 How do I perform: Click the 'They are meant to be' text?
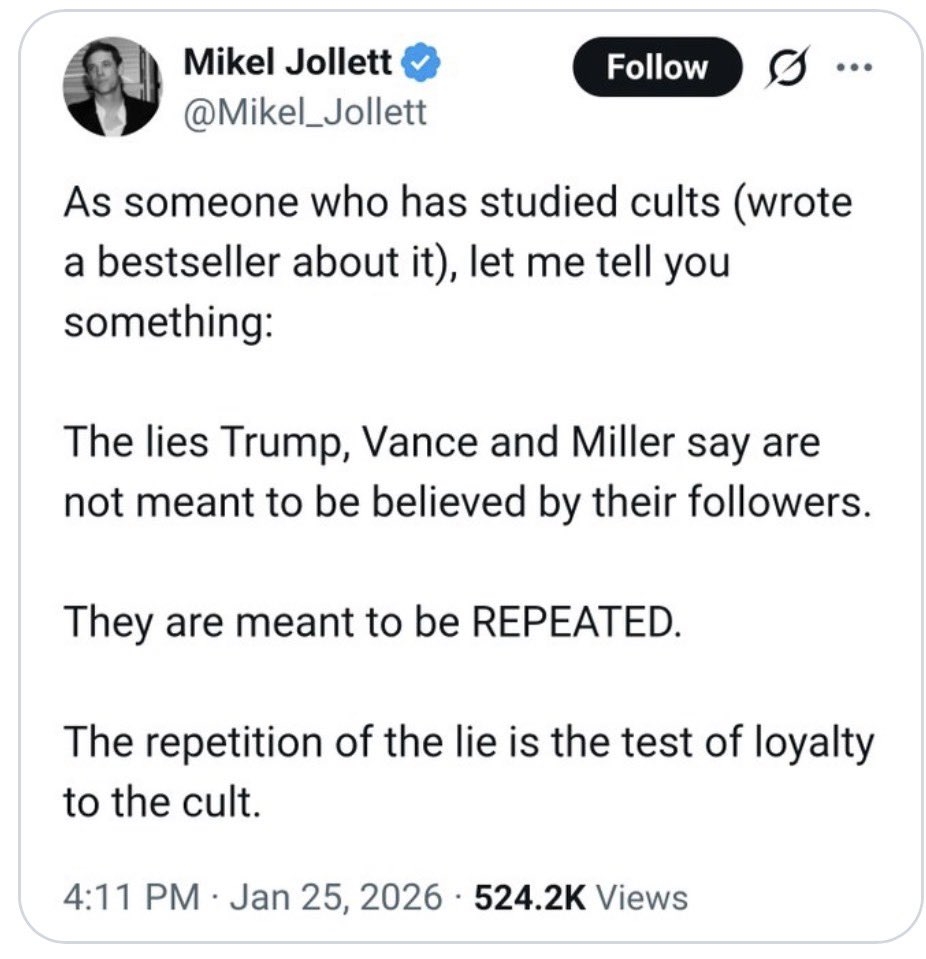click(x=262, y=622)
